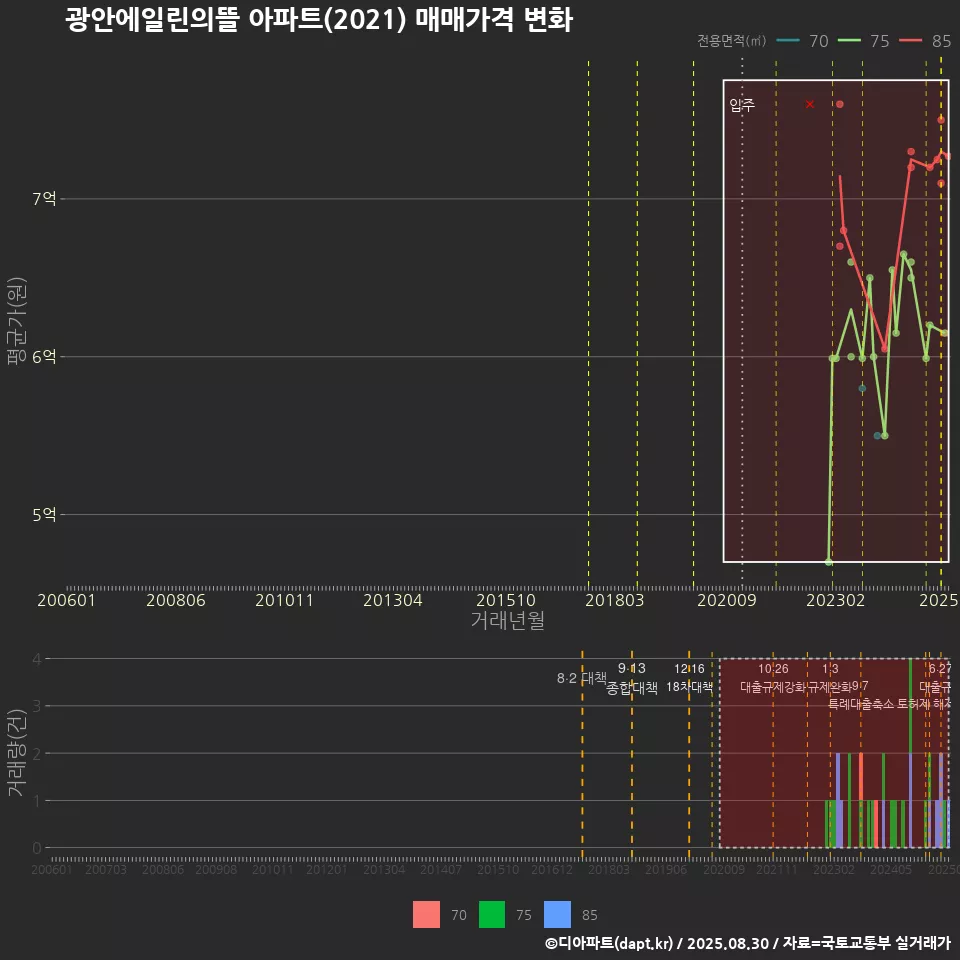Viewport: 960px width, 960px height.
Task: Click the 4 label on volume y-axis
Action: [x=37, y=659]
